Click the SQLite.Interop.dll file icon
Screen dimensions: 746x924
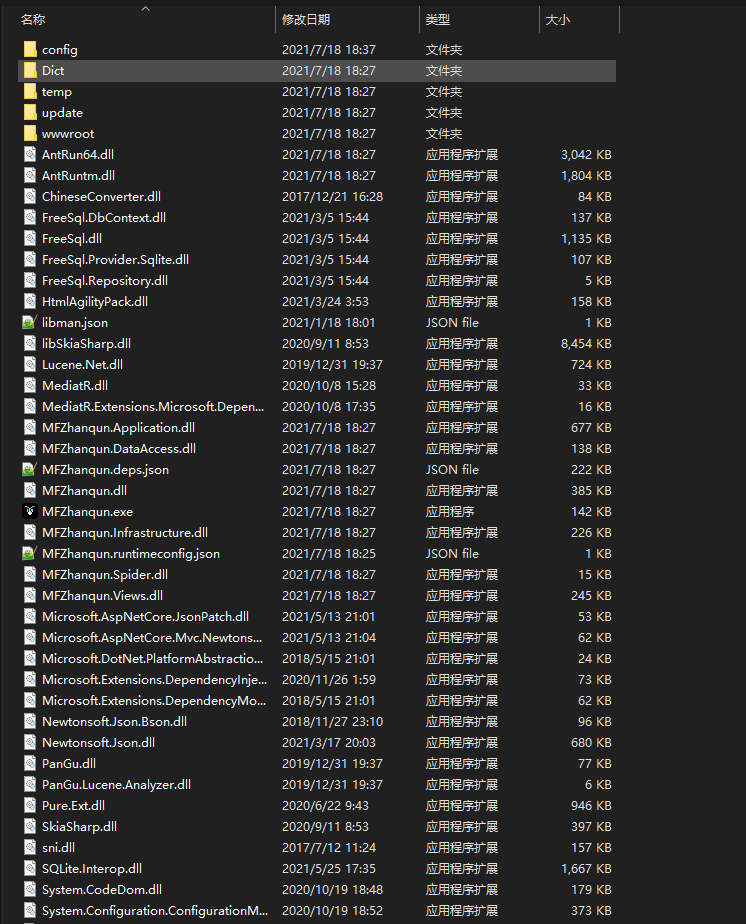coord(30,869)
